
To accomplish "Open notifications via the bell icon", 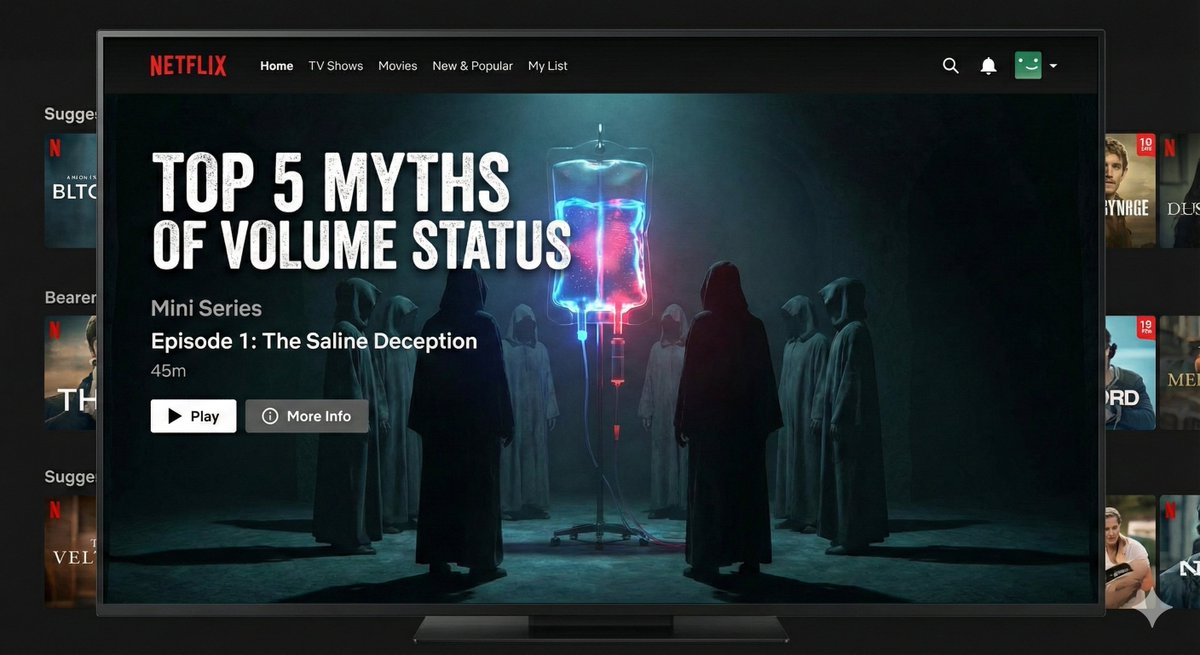I will 989,65.
